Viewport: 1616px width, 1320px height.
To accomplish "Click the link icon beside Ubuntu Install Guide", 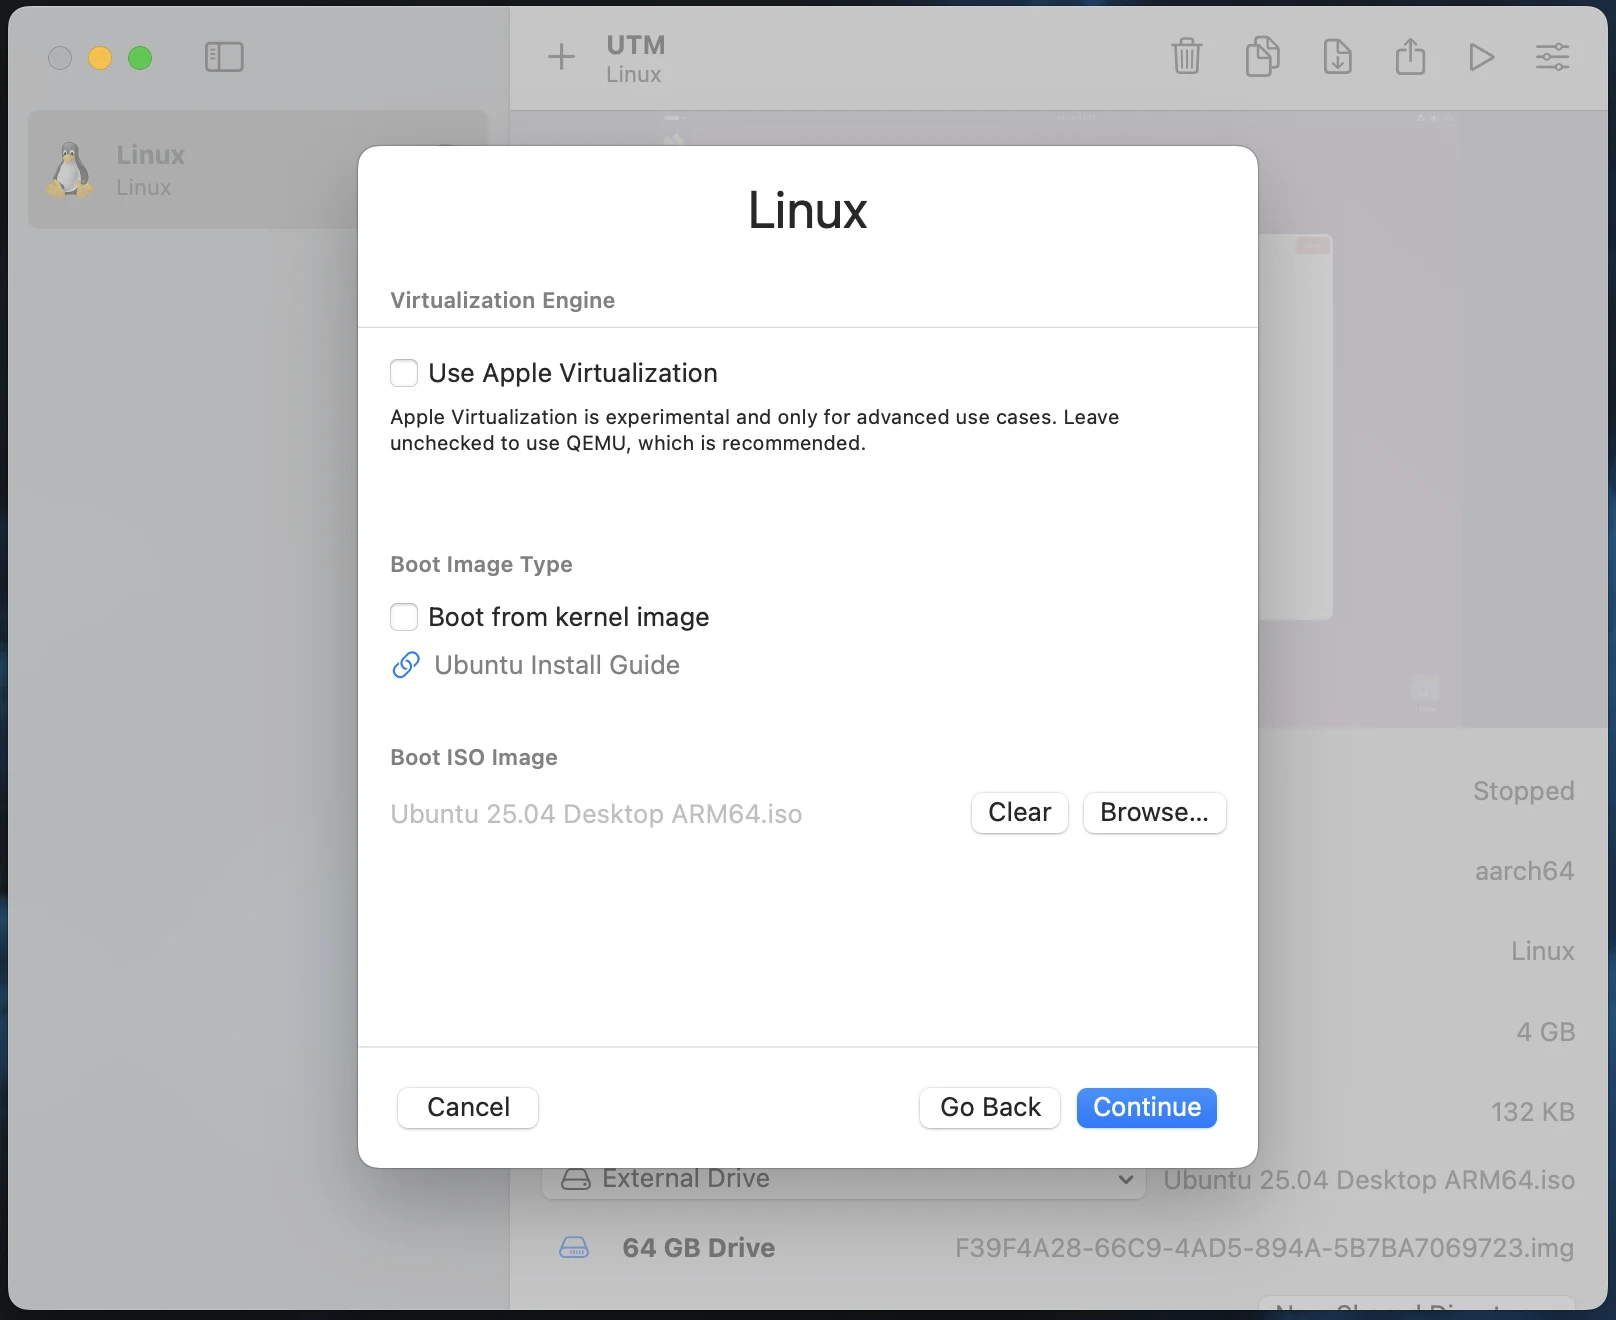I will point(406,665).
